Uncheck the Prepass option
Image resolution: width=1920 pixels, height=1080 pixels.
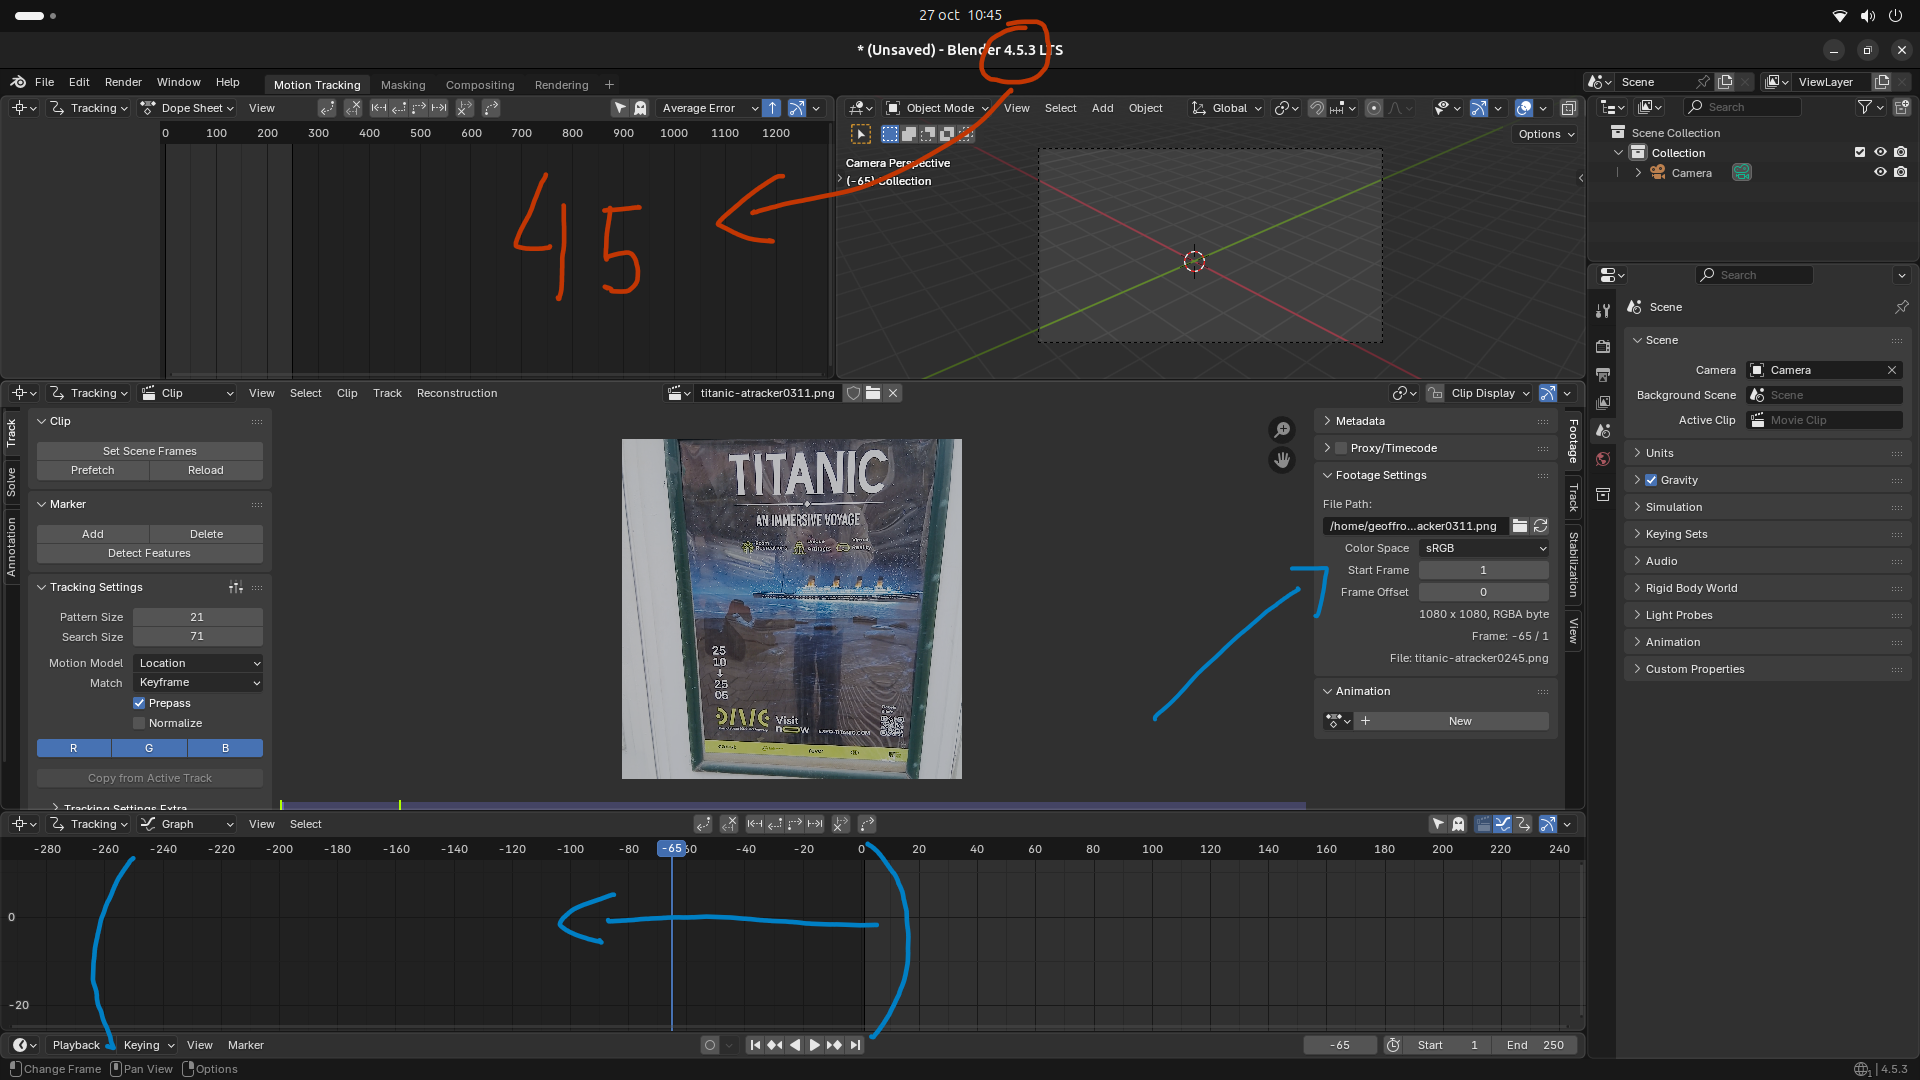click(139, 703)
